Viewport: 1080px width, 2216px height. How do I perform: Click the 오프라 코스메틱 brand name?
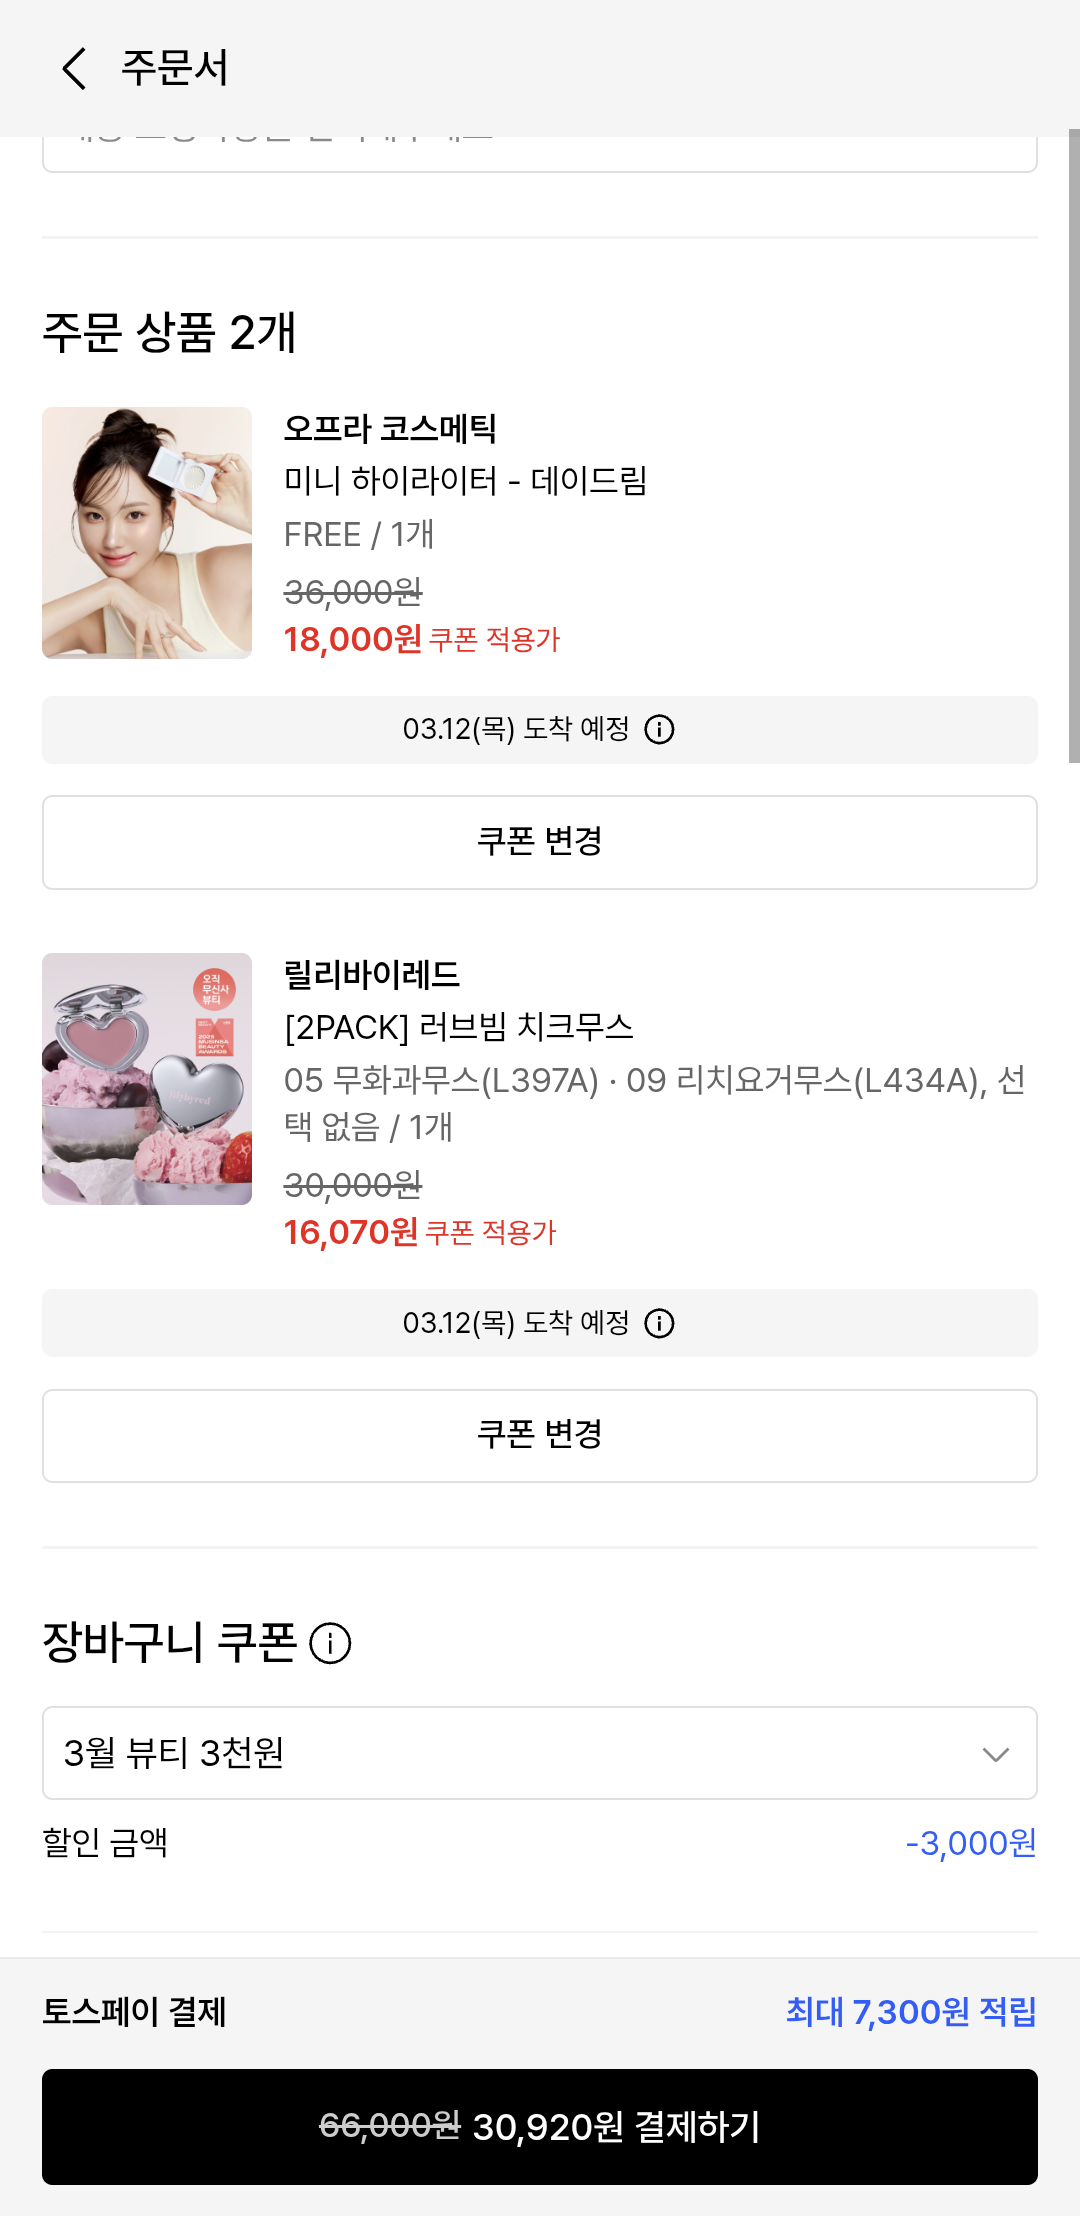click(x=390, y=429)
